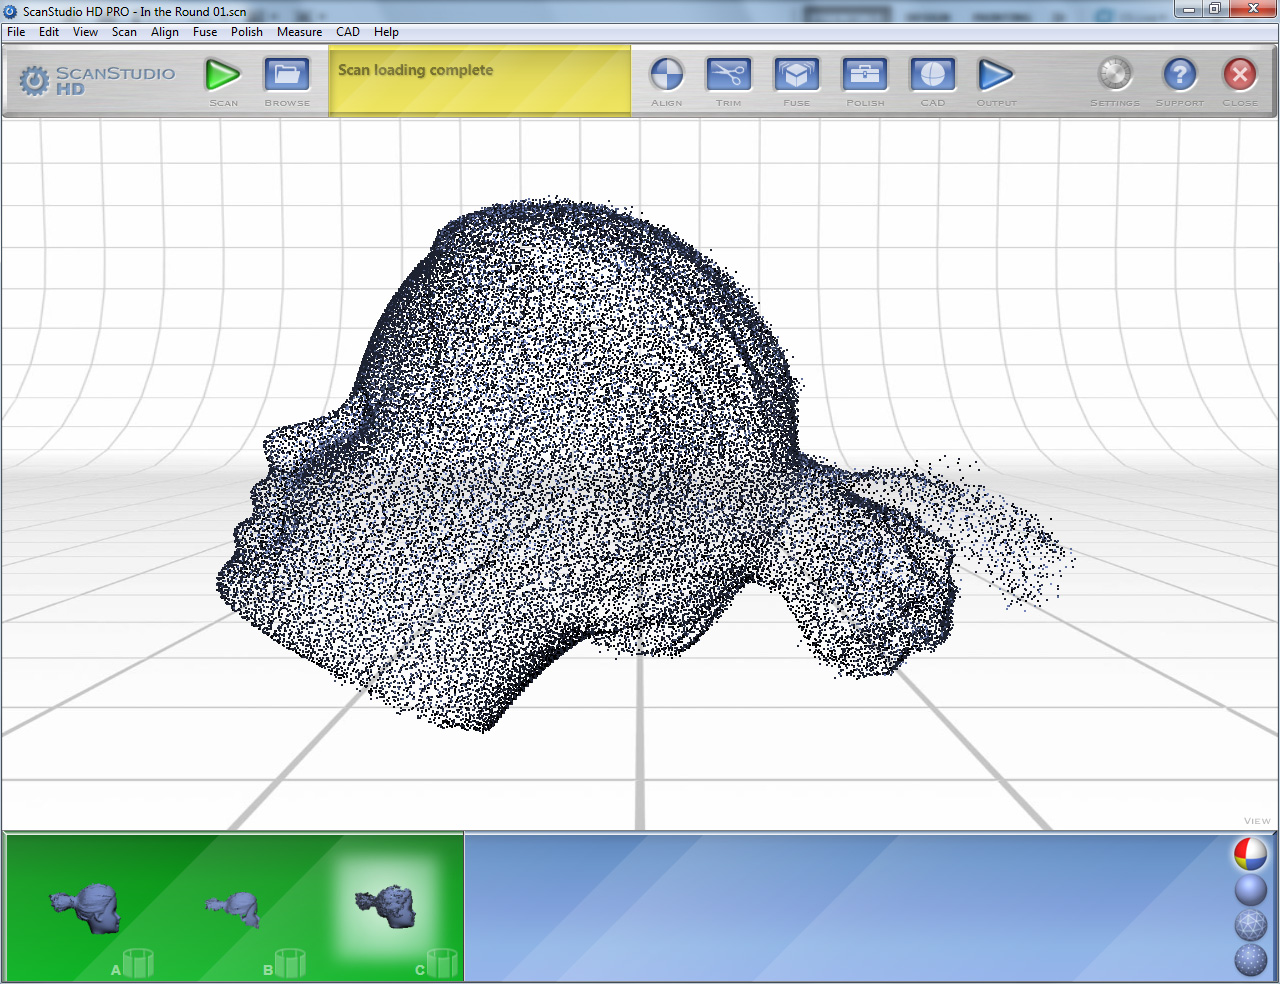Click the 'Scan loading complete' status message
Viewport: 1280px width, 984px height.
point(415,70)
